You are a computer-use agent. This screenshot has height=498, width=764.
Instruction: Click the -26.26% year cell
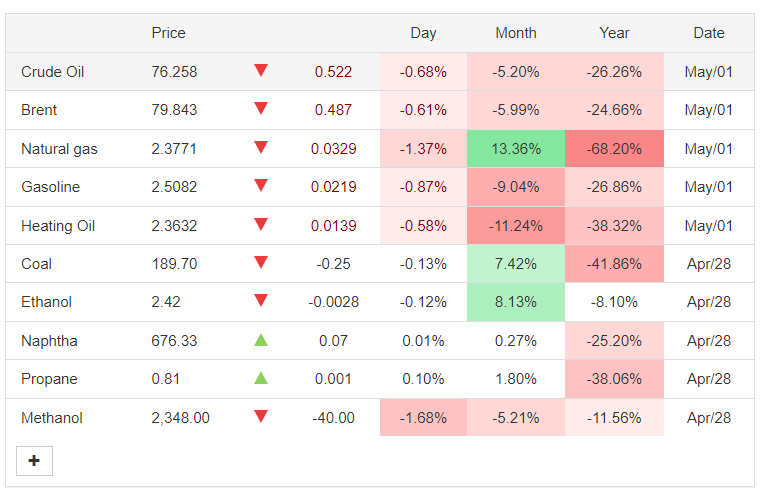click(614, 72)
